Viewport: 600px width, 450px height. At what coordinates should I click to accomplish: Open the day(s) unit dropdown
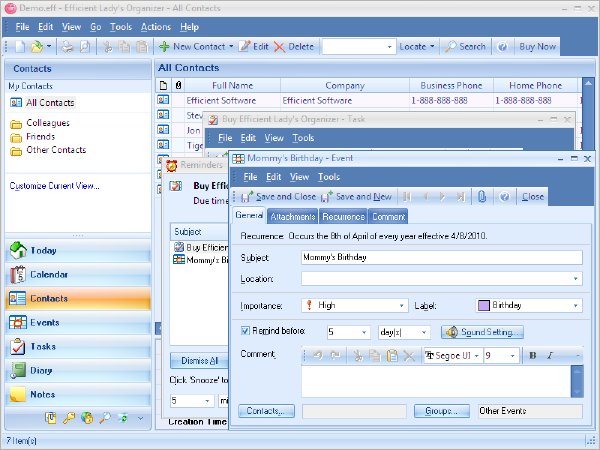point(424,332)
